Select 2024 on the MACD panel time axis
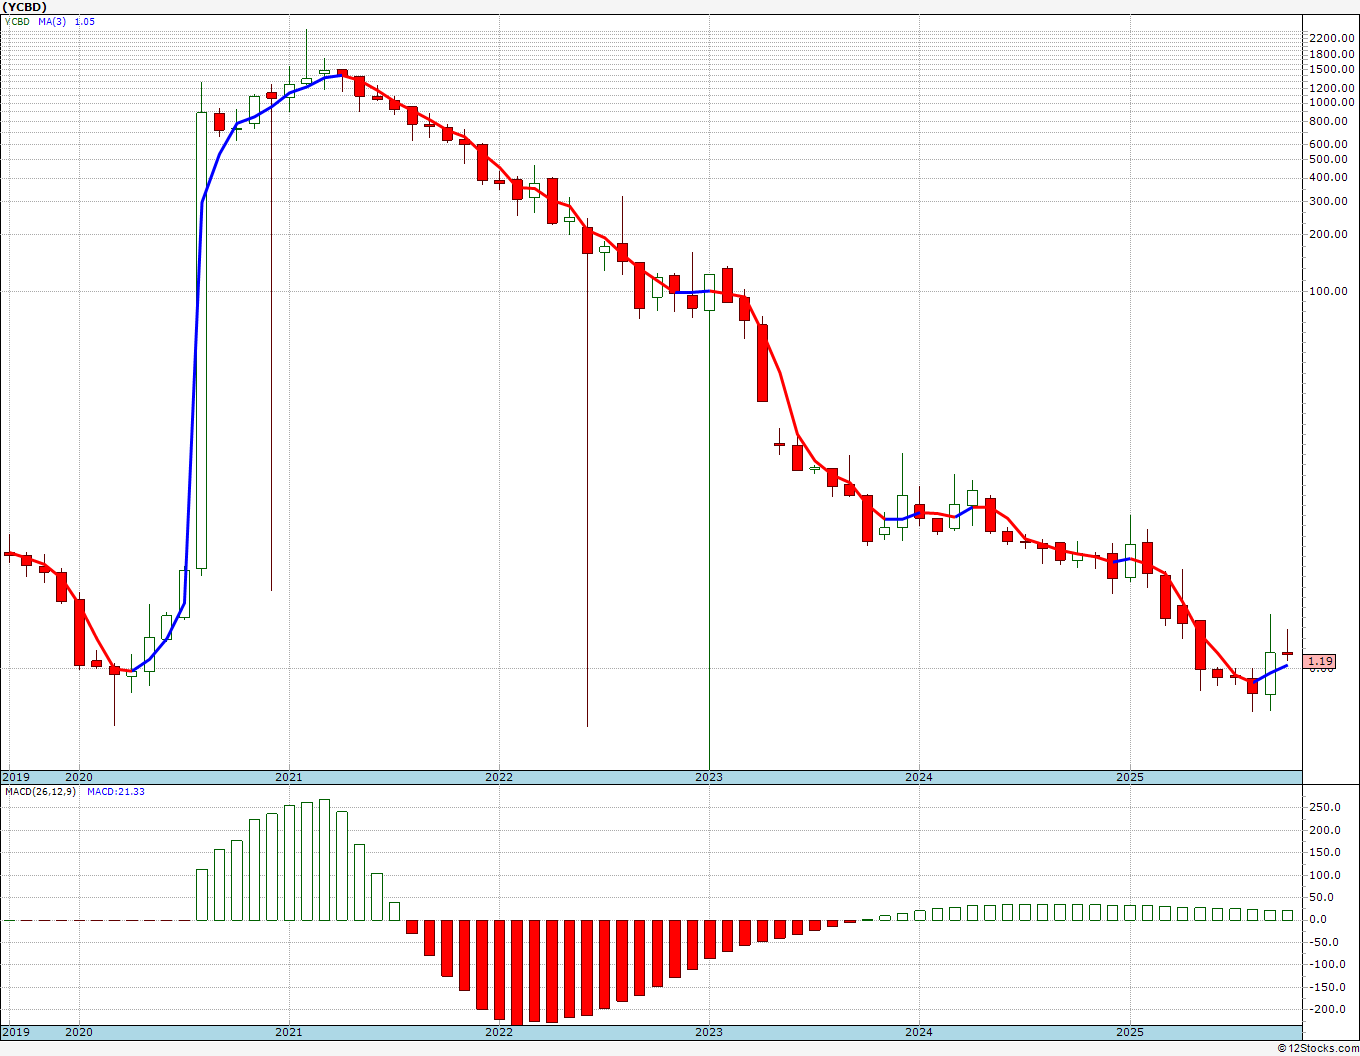The height and width of the screenshot is (1056, 1360). (x=919, y=1032)
